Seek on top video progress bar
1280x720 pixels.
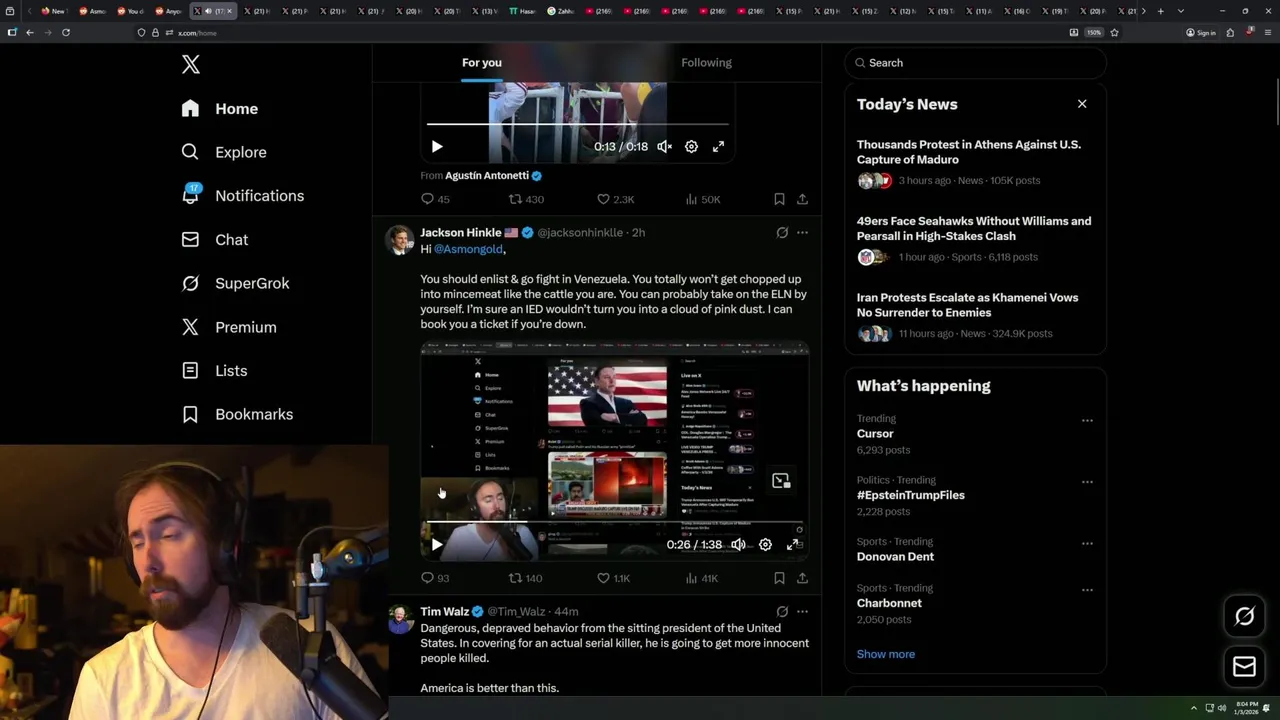[578, 124]
